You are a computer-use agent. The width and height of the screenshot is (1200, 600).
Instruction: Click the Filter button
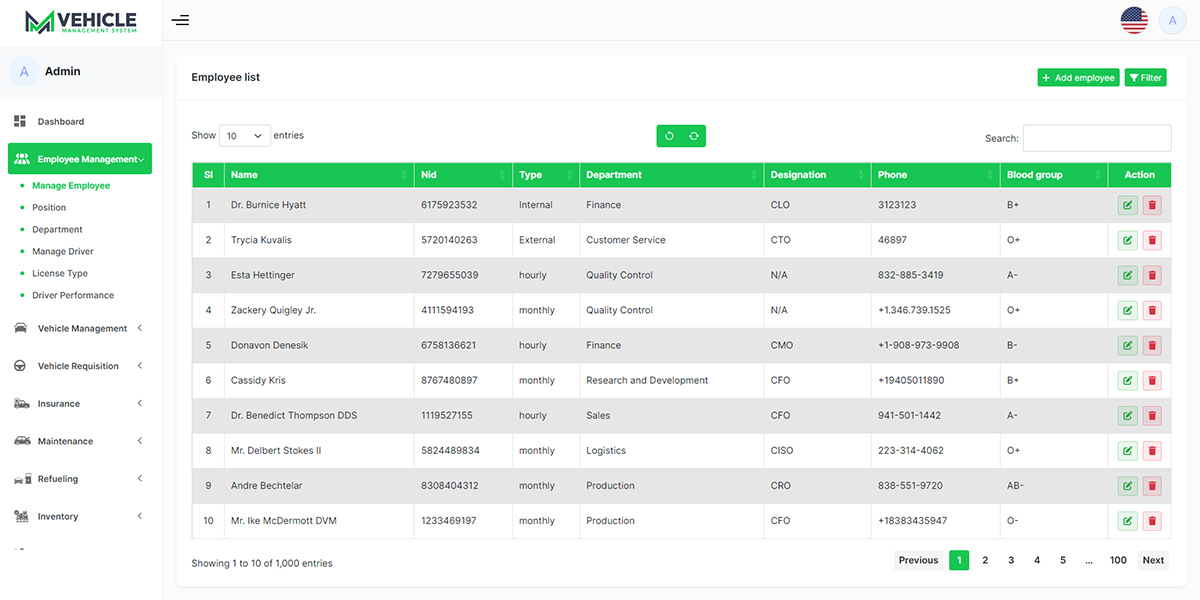[x=1145, y=78]
